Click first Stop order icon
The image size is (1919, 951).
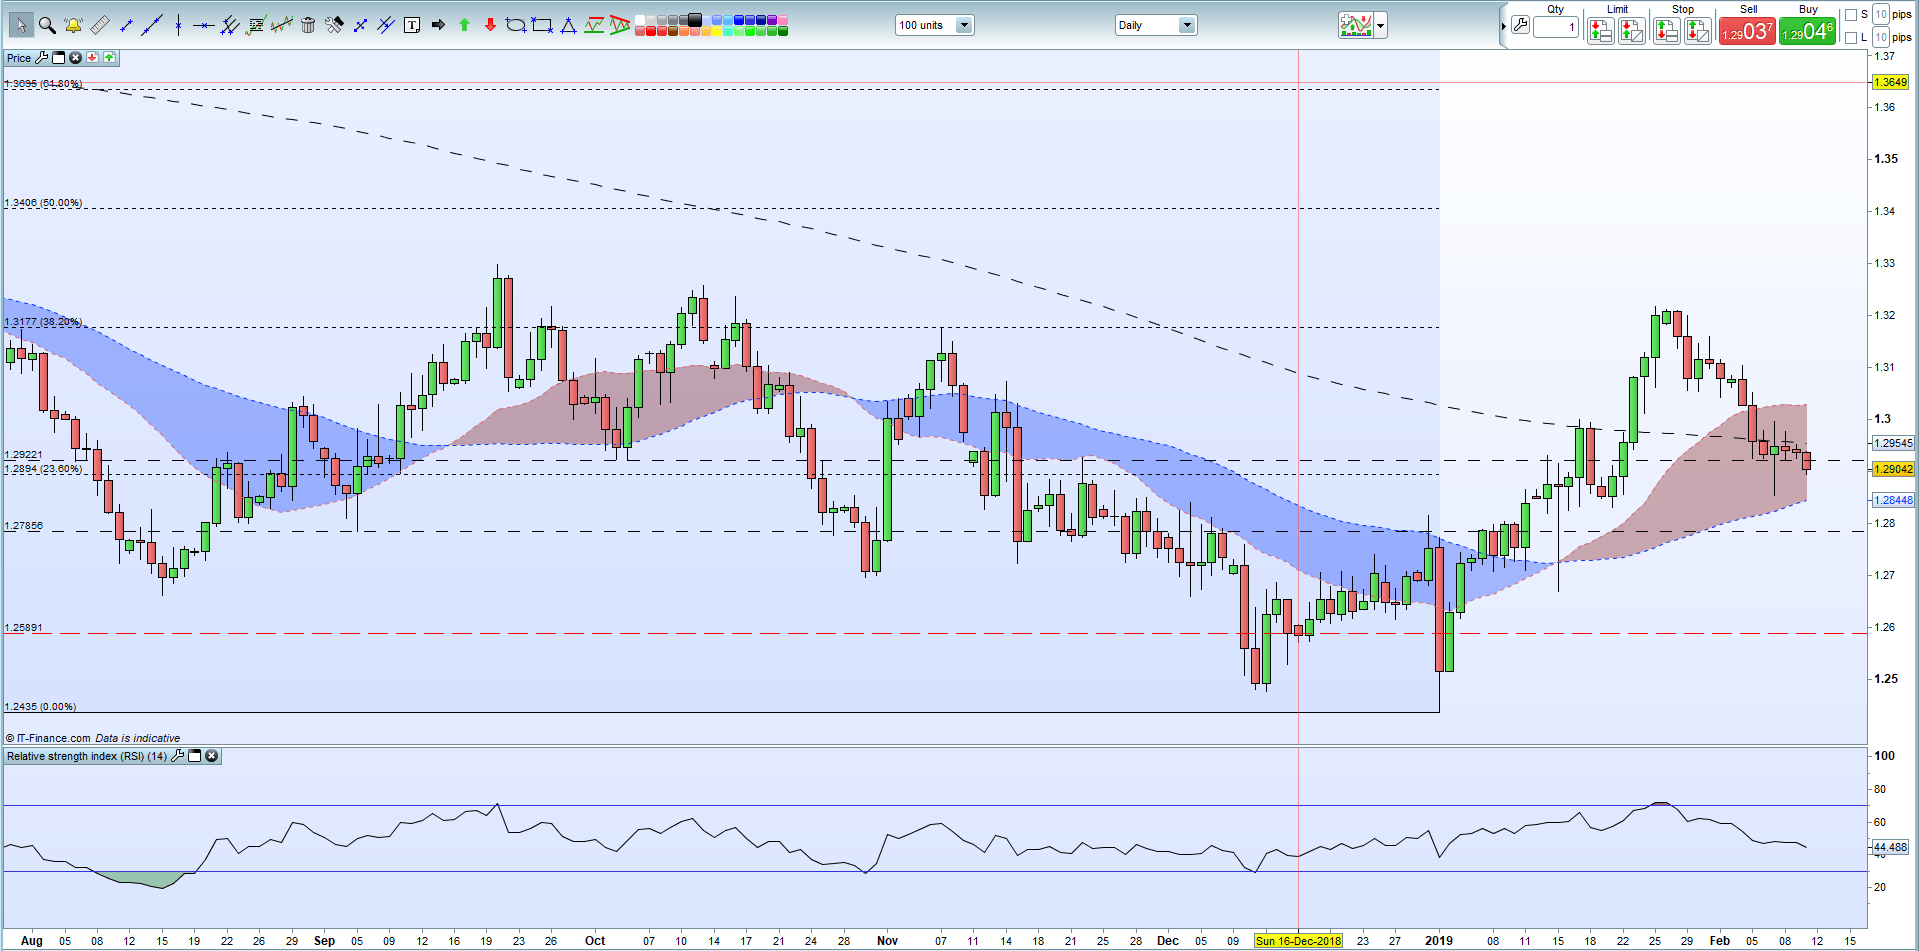tap(1666, 31)
